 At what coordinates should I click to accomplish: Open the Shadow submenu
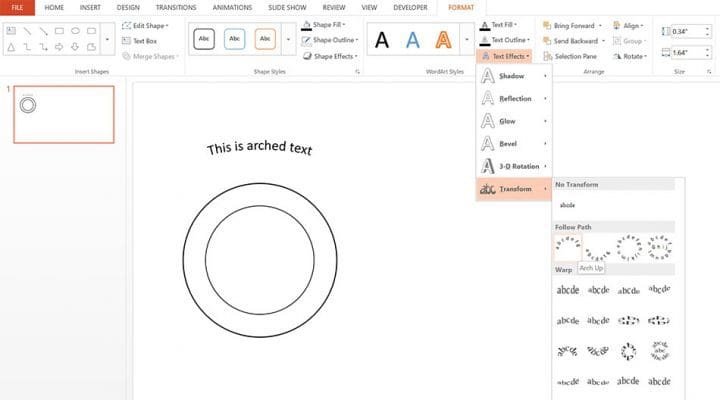(x=514, y=76)
